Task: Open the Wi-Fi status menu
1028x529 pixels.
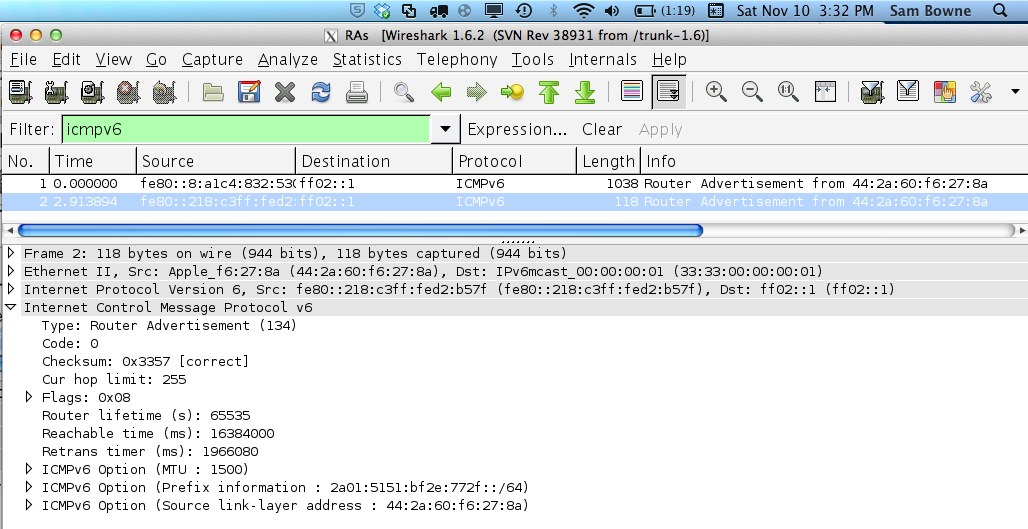Action: [583, 10]
